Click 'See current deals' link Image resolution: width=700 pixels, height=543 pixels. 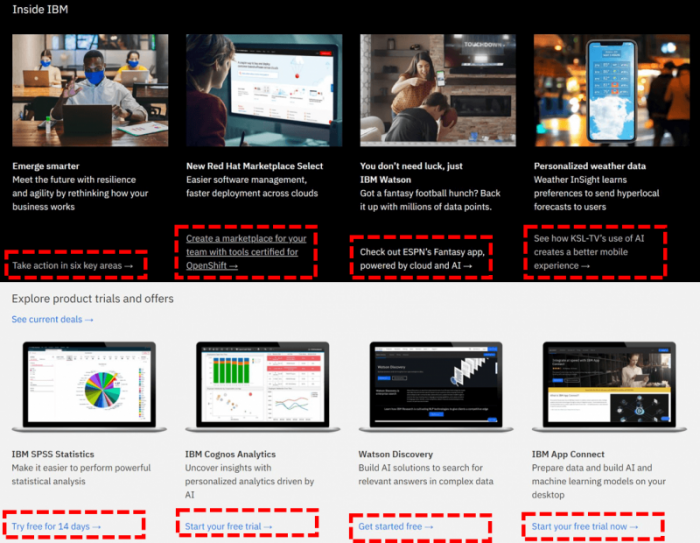52,319
